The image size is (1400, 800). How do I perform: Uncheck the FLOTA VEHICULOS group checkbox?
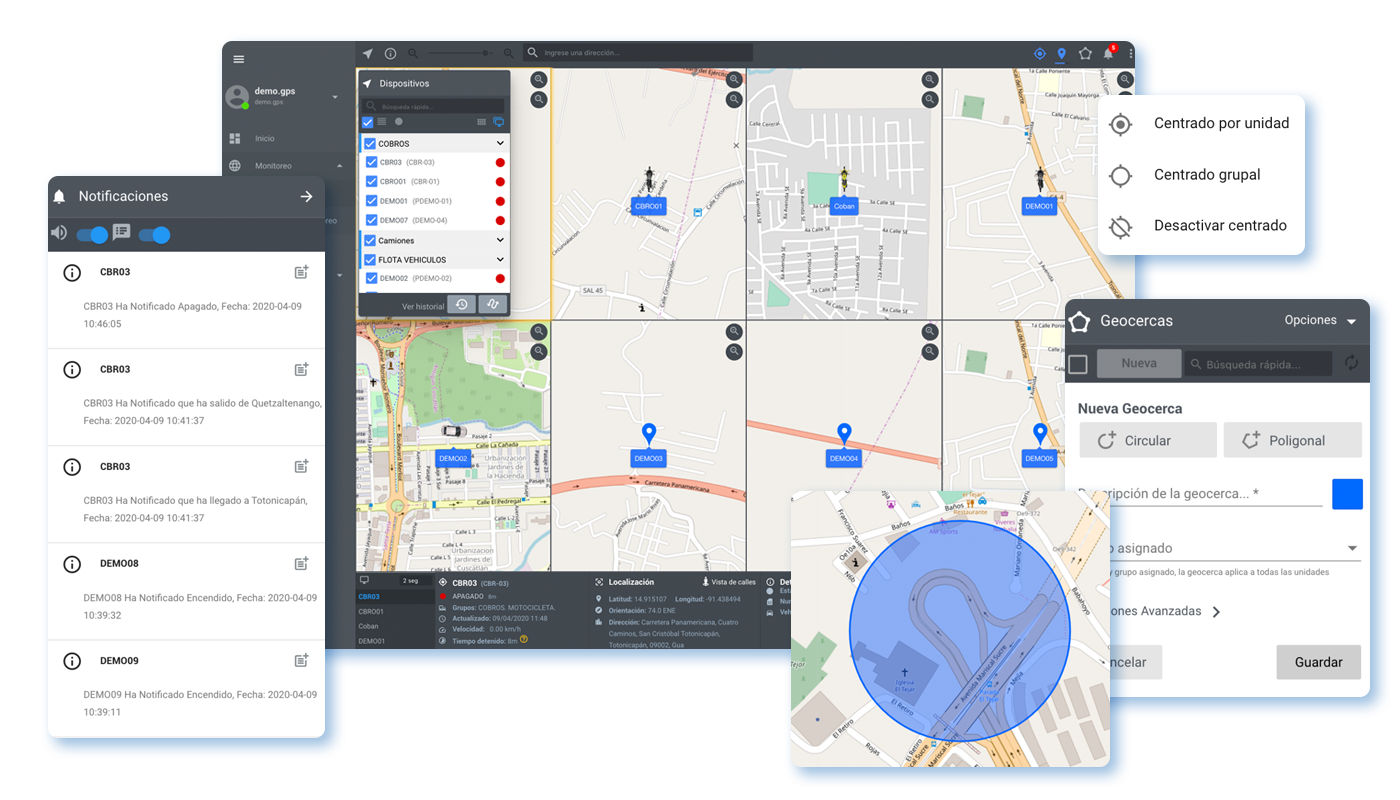click(x=370, y=260)
